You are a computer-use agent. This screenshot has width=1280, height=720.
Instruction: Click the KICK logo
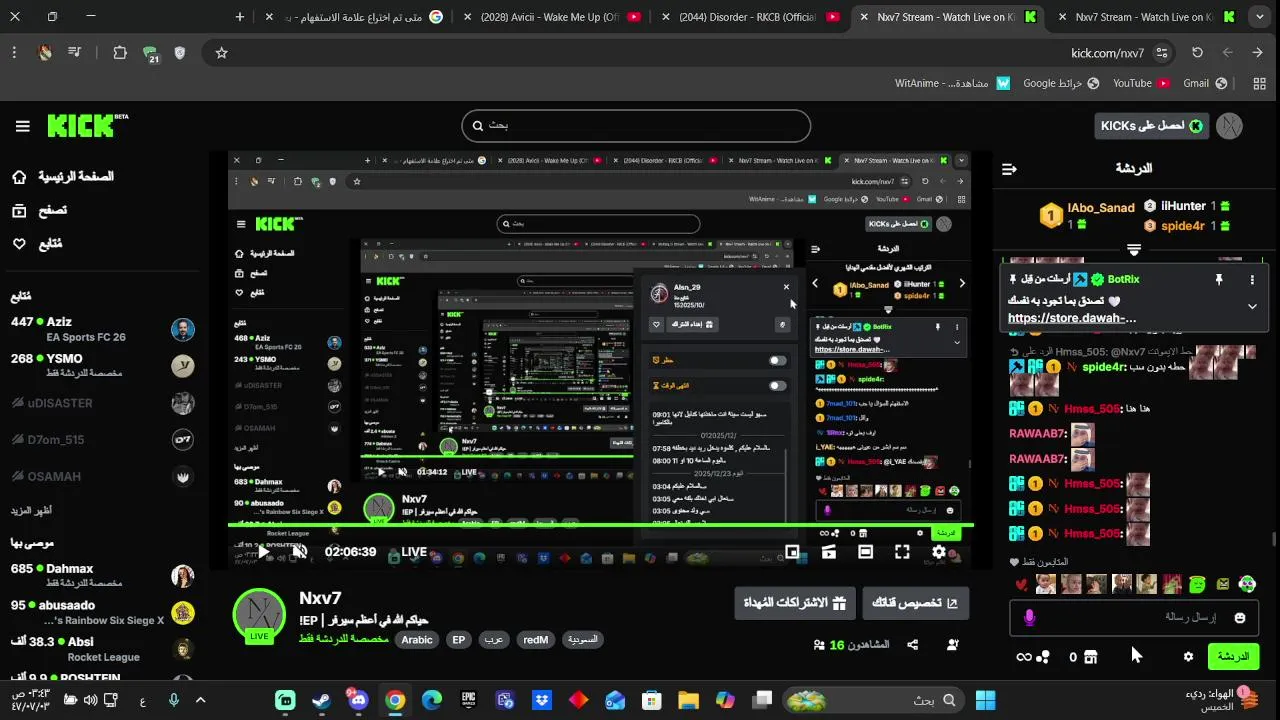coord(87,125)
